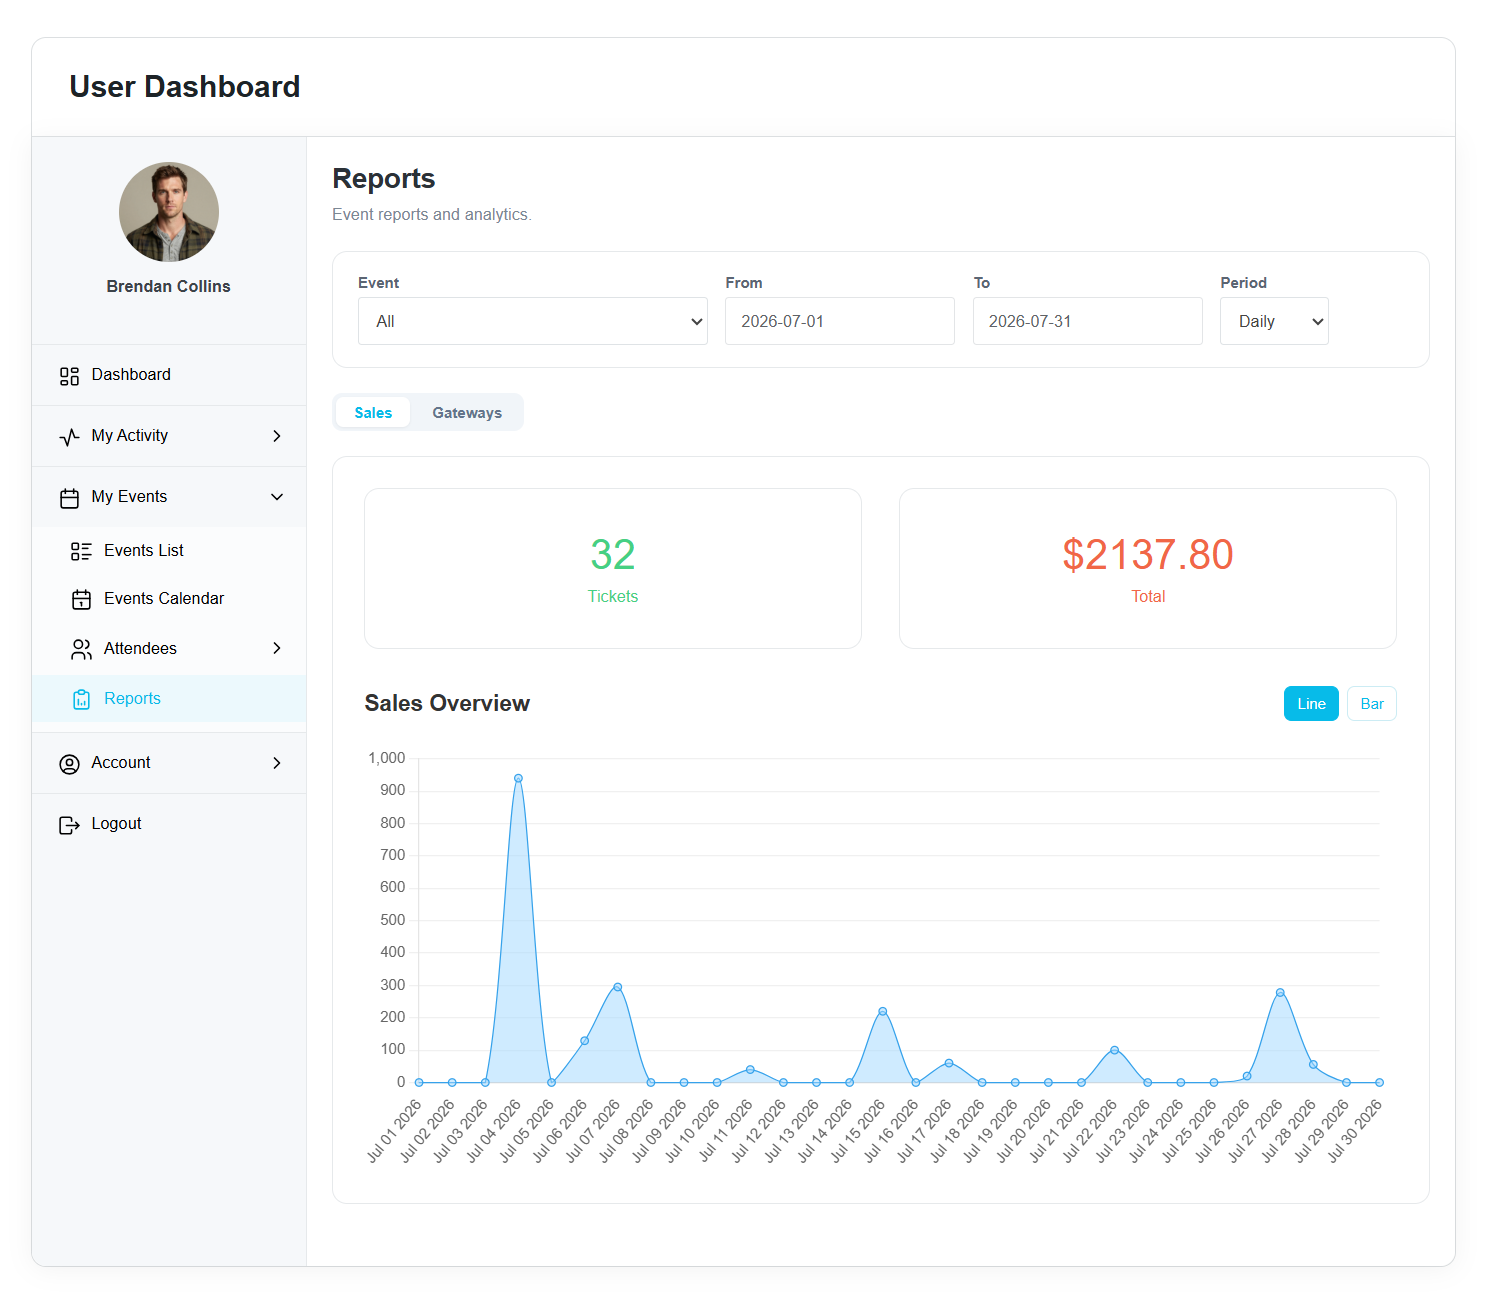Switch chart to Line view
This screenshot has height=1300, width=1486.
click(x=1311, y=704)
